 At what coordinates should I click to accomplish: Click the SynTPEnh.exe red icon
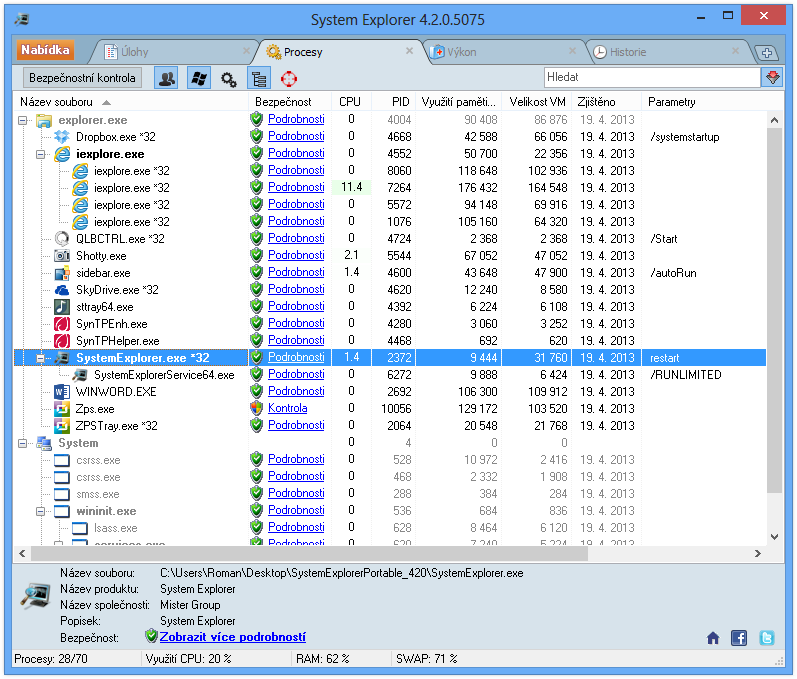pyautogui.click(x=62, y=324)
